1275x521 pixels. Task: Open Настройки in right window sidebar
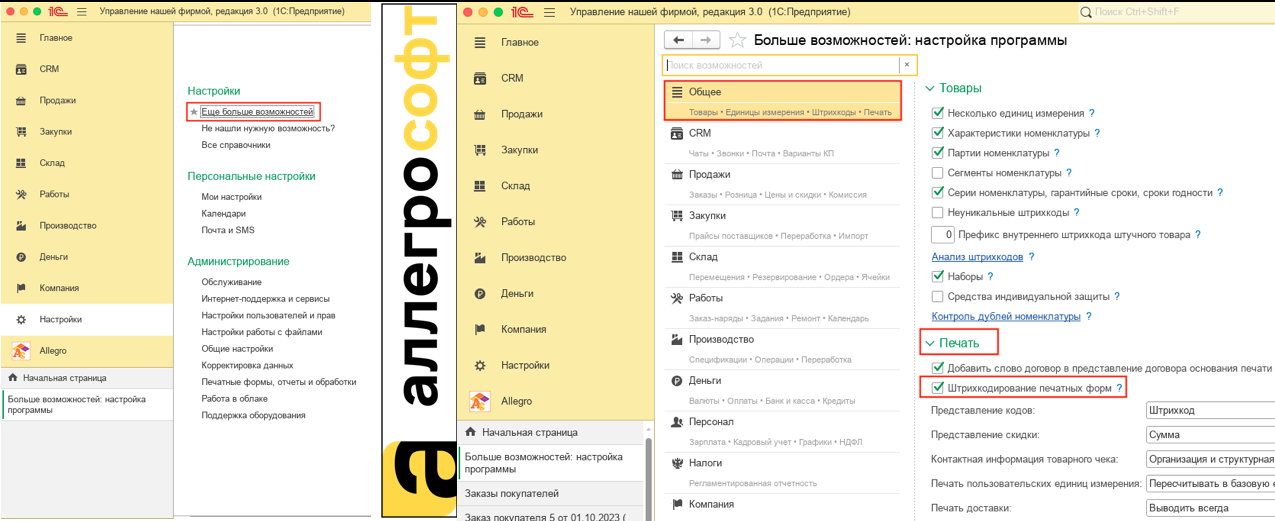point(525,366)
